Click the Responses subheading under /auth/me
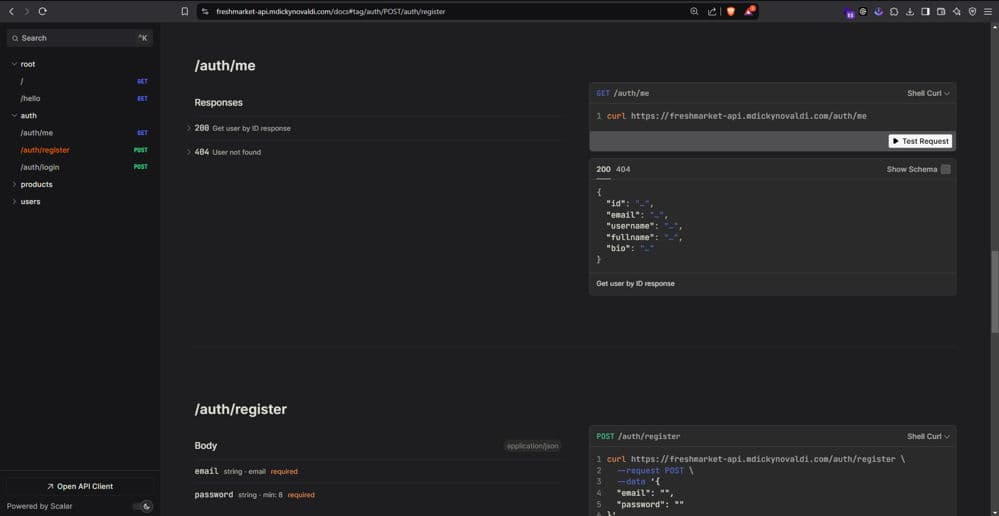The height and width of the screenshot is (516, 999). click(x=219, y=103)
